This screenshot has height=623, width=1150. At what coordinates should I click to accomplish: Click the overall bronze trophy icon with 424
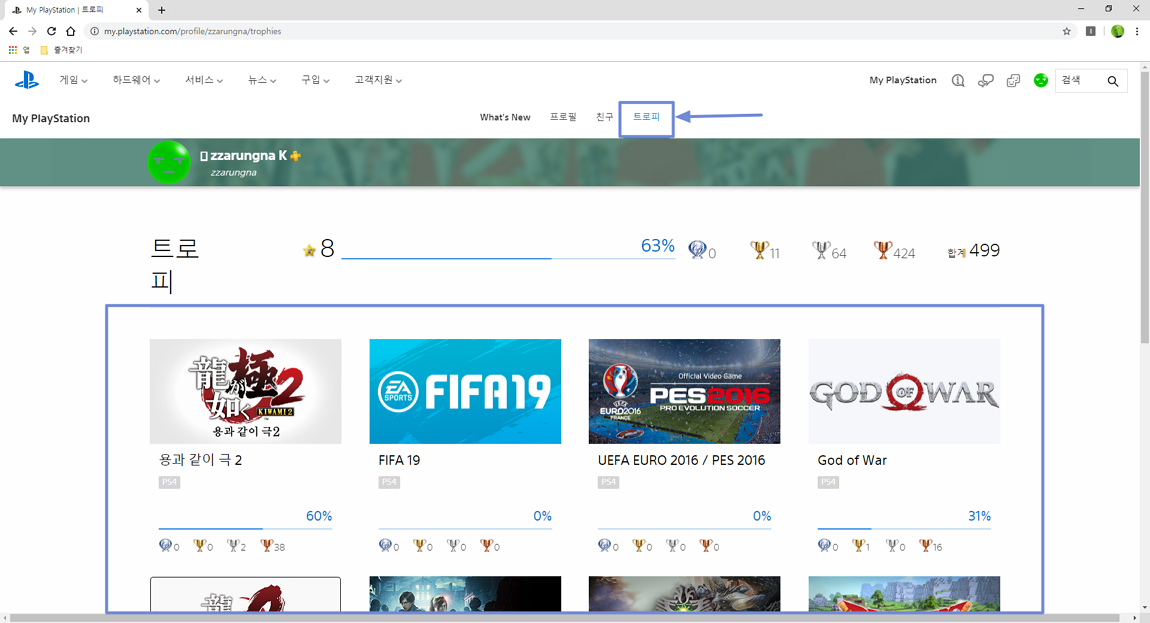coord(882,250)
